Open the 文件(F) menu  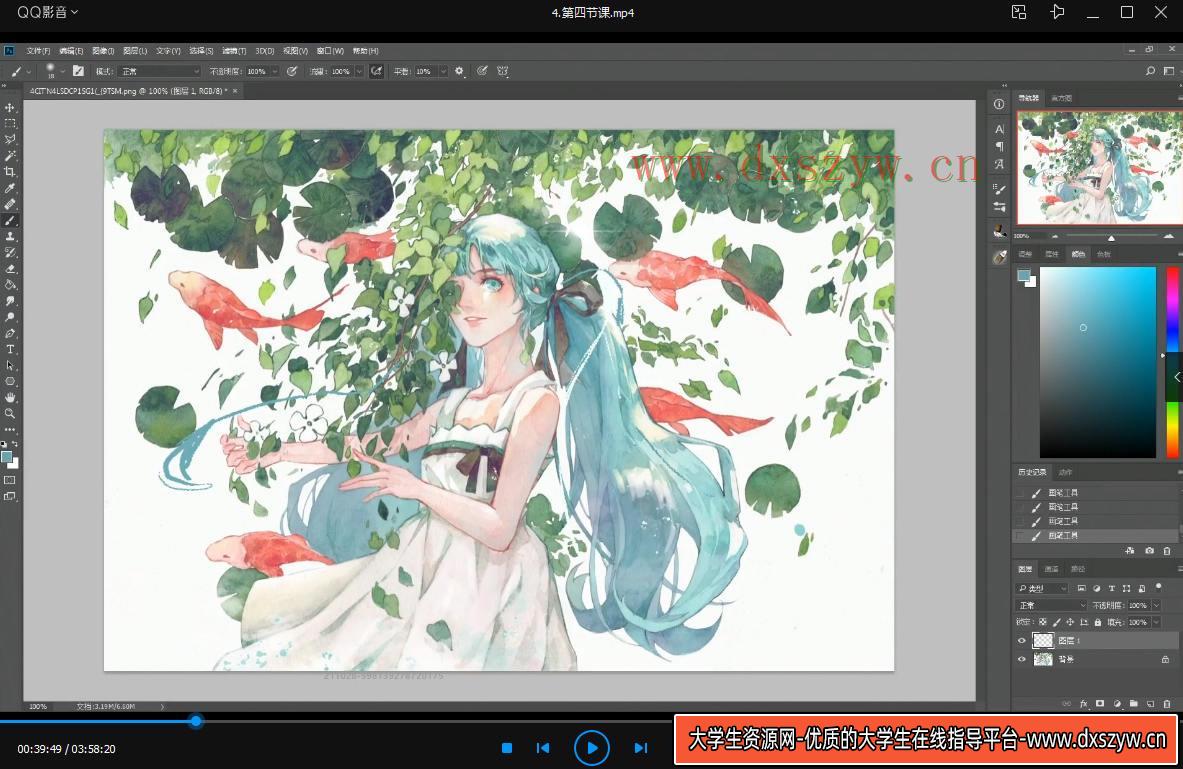click(38, 51)
